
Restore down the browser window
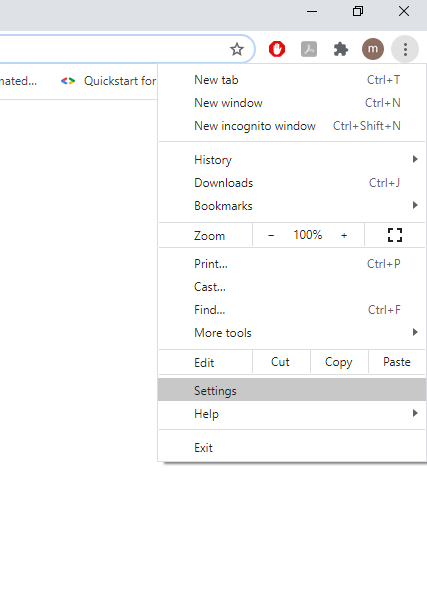[358, 11]
